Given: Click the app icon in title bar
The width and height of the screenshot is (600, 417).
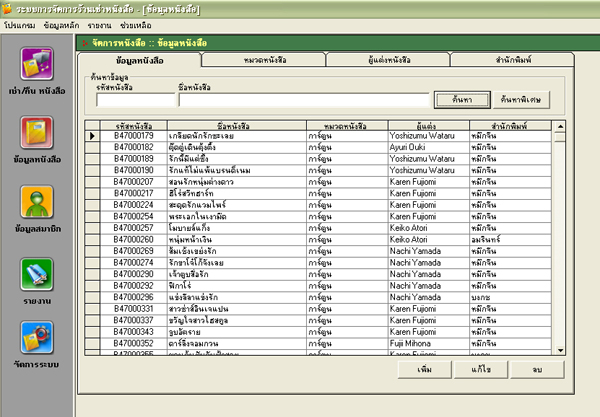Looking at the screenshot, I should (x=7, y=7).
